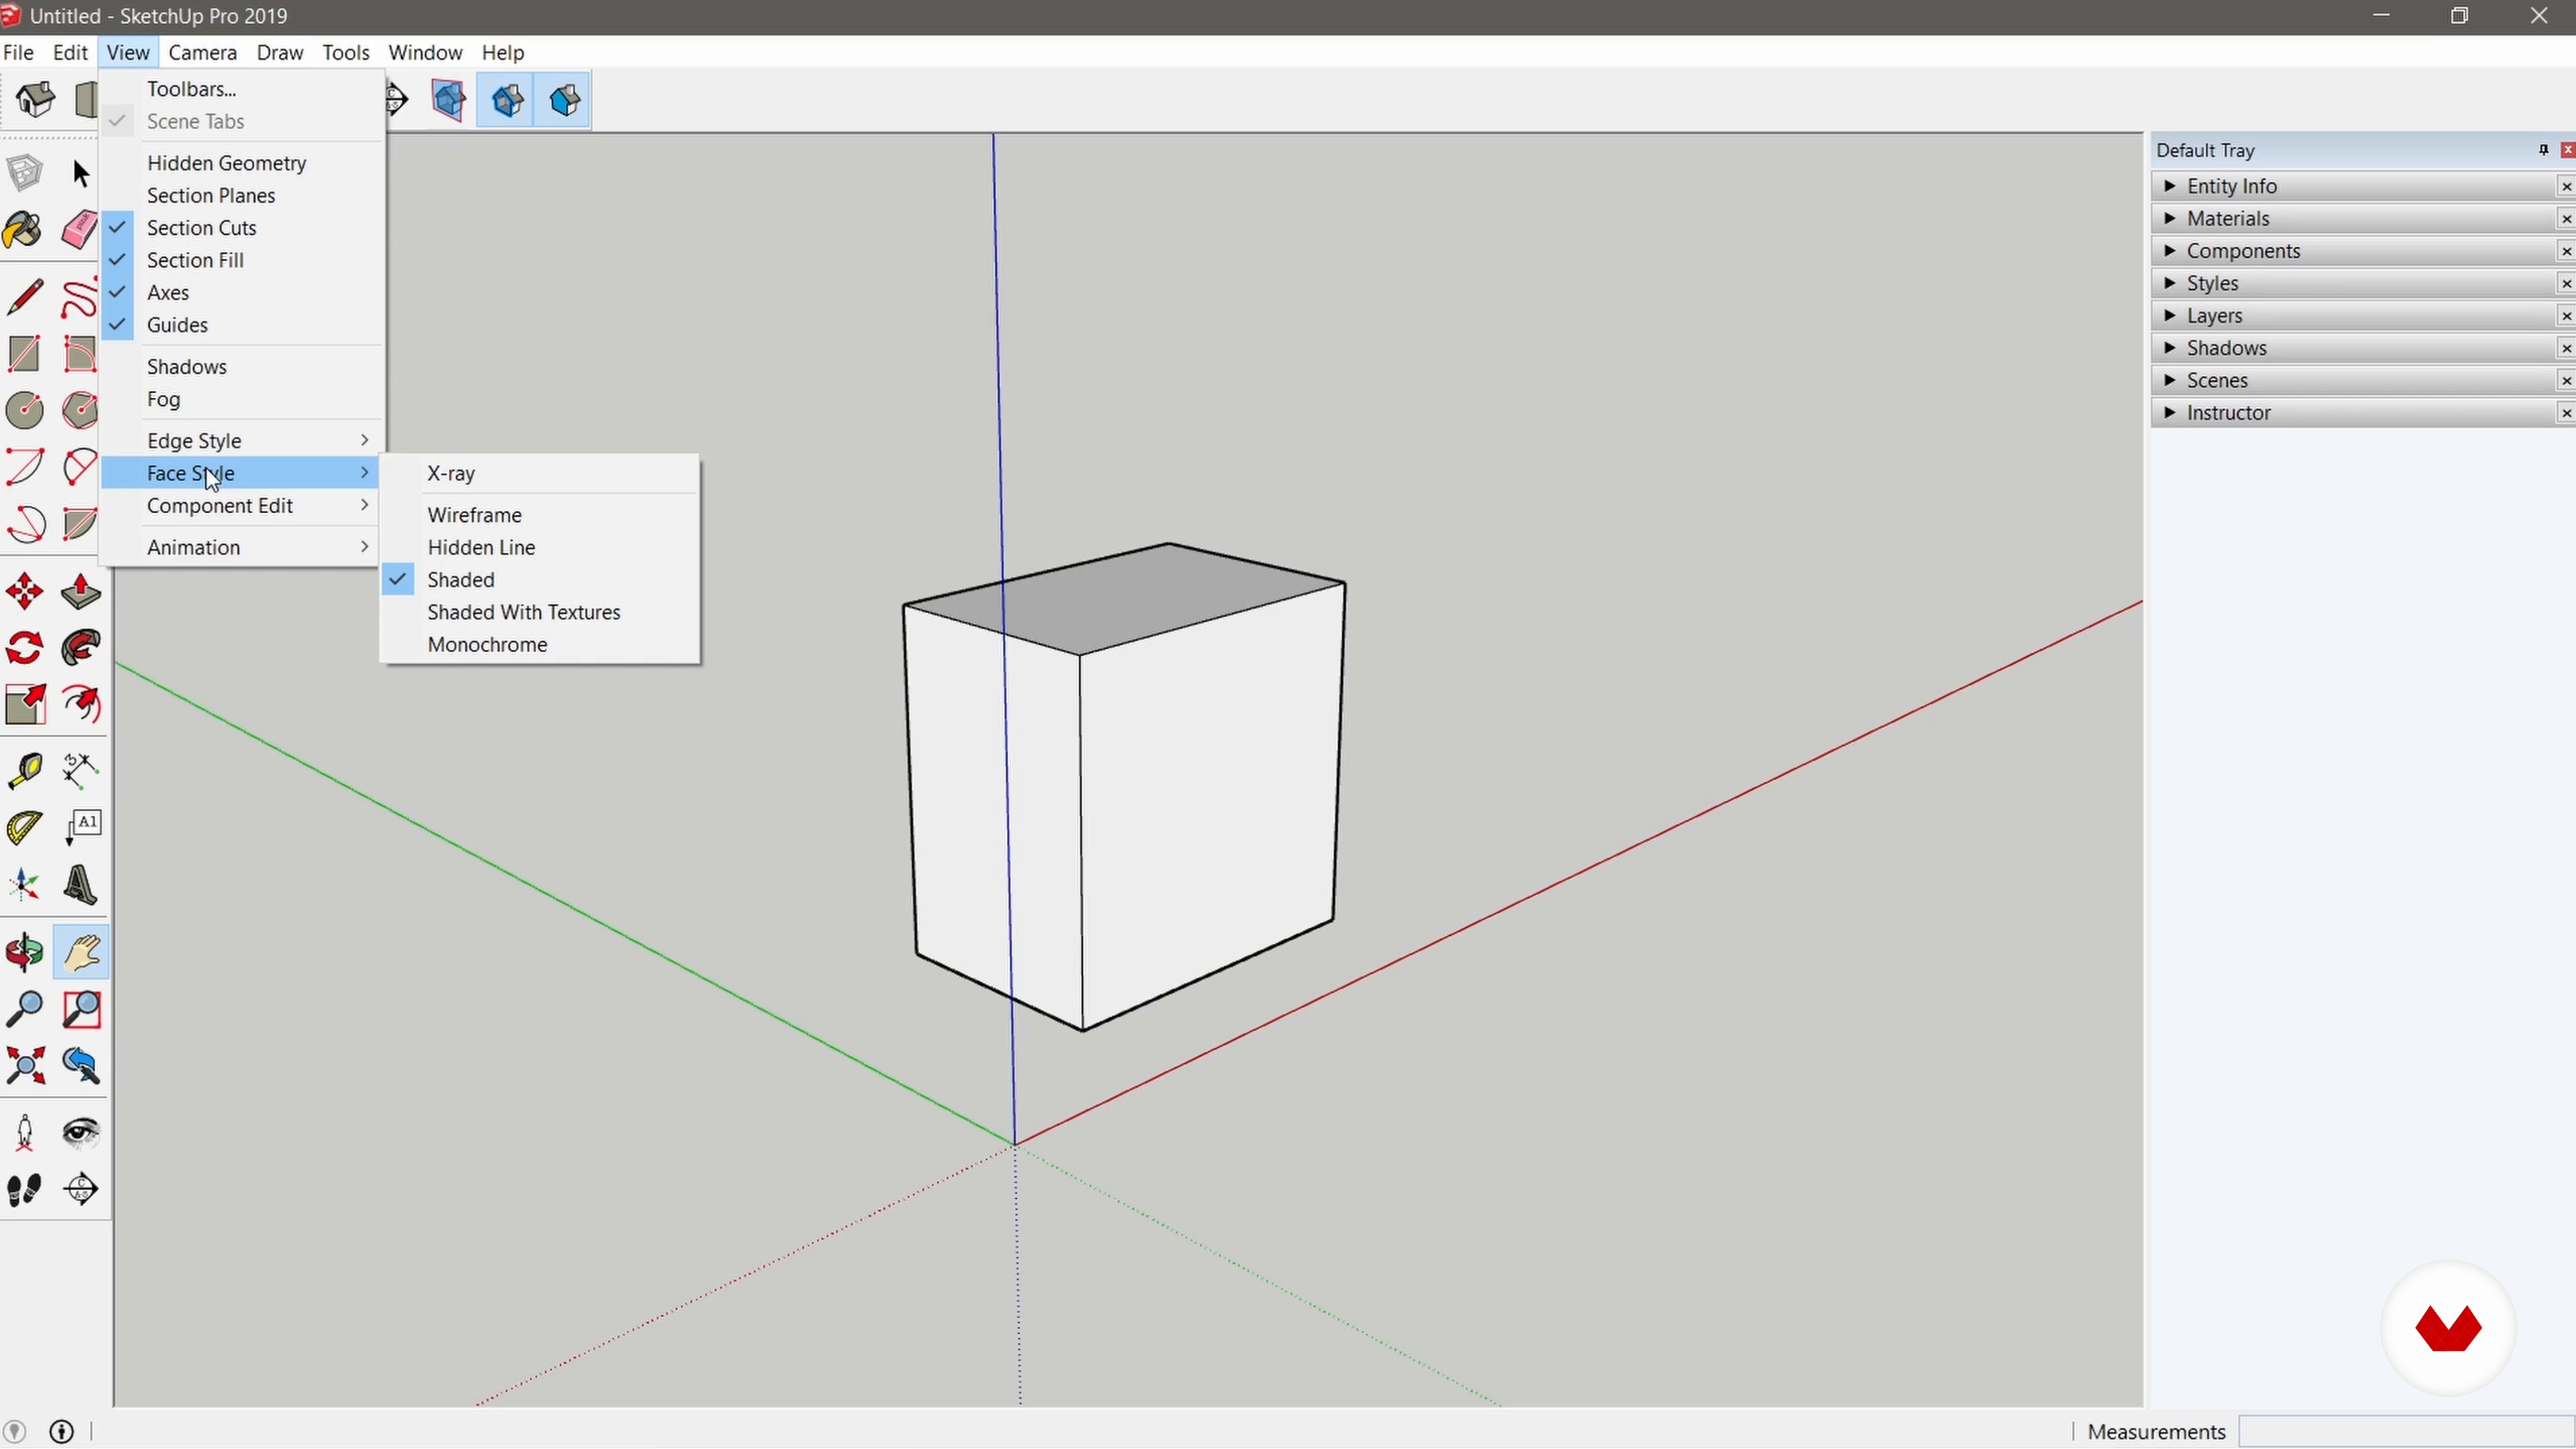Image resolution: width=2576 pixels, height=1449 pixels.
Task: Toggle Display Section Cuts toolbar icon
Action: (x=506, y=100)
